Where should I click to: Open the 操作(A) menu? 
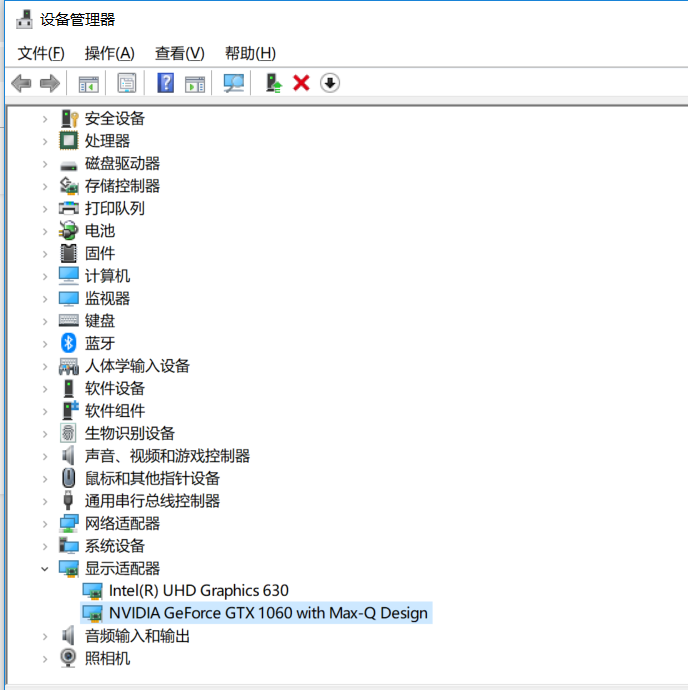110,53
